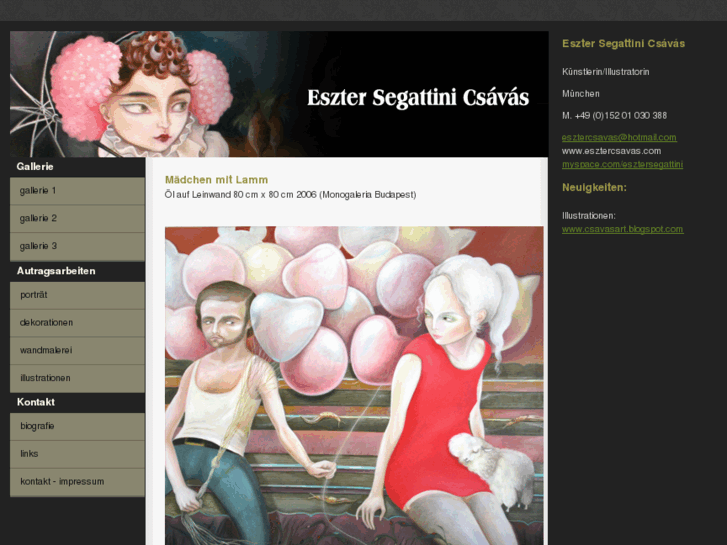Click the Gallerie section header
Image resolution: width=727 pixels, height=545 pixels.
coord(35,167)
